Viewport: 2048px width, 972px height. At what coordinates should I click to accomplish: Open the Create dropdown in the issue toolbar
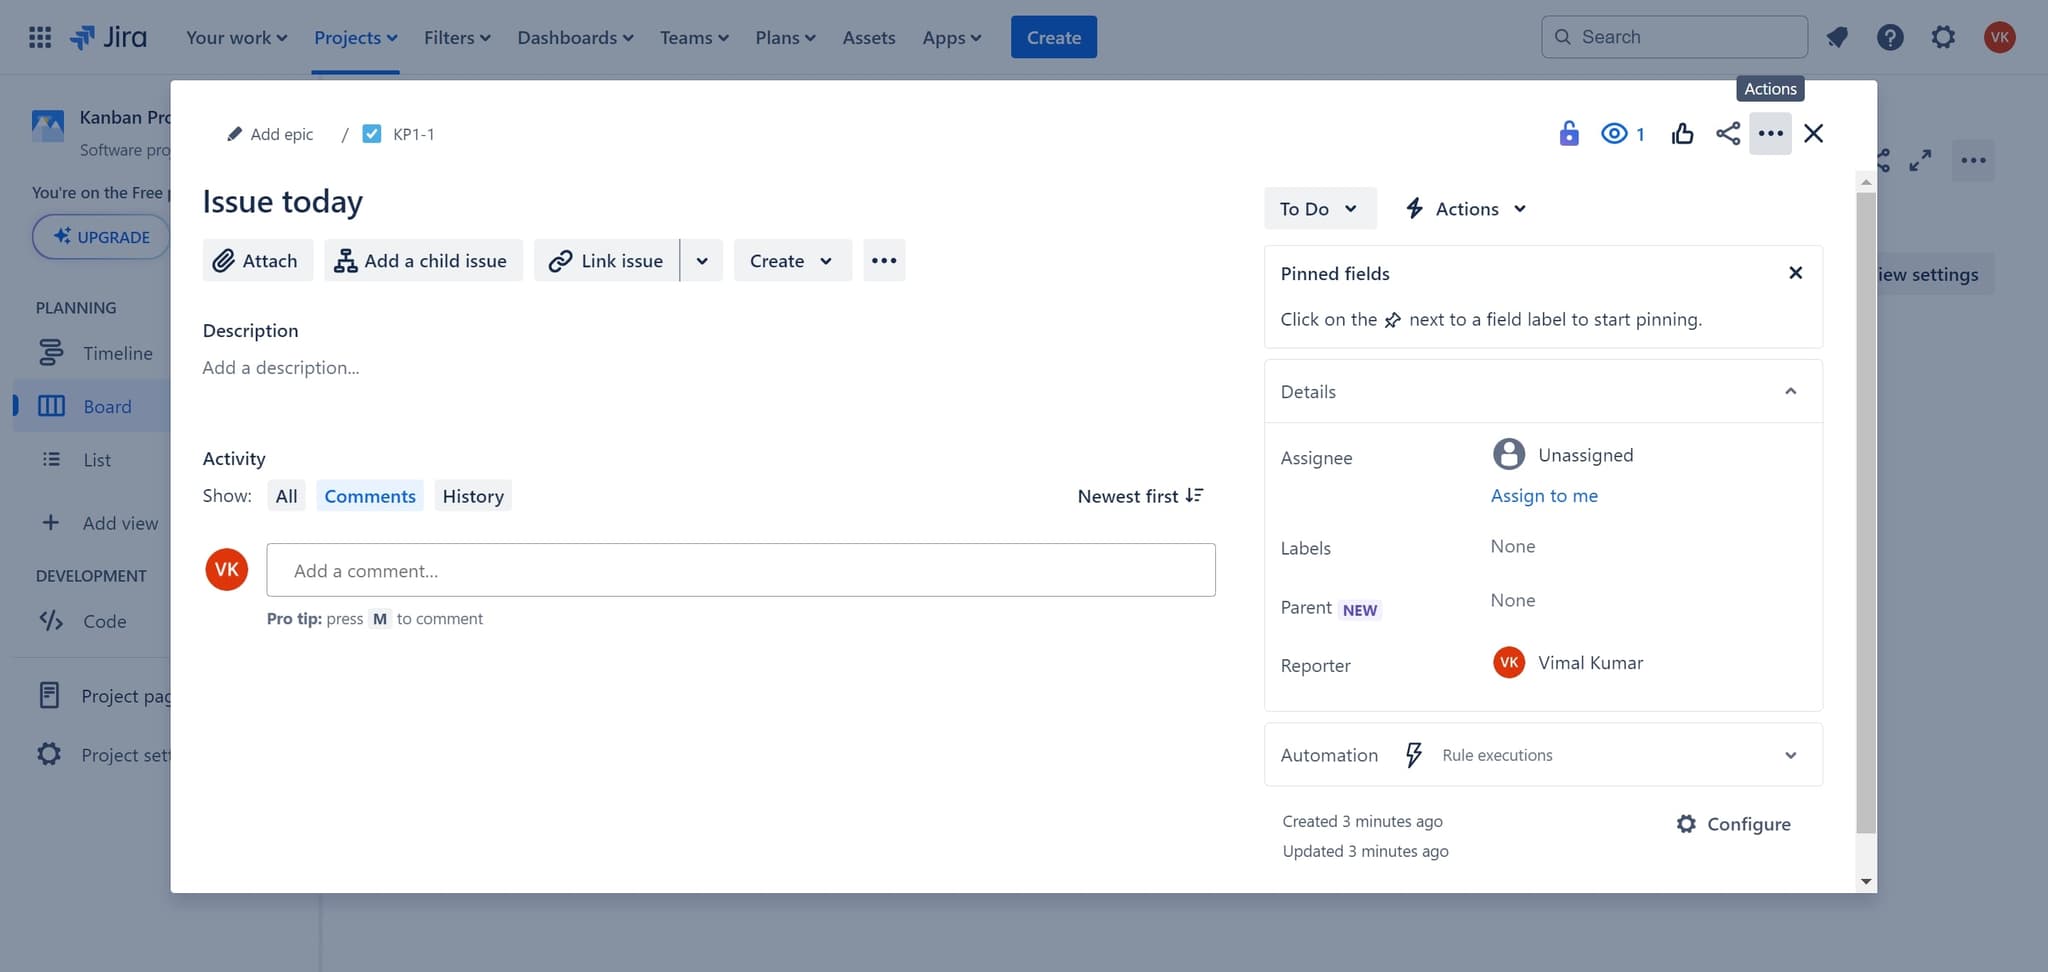coord(791,260)
